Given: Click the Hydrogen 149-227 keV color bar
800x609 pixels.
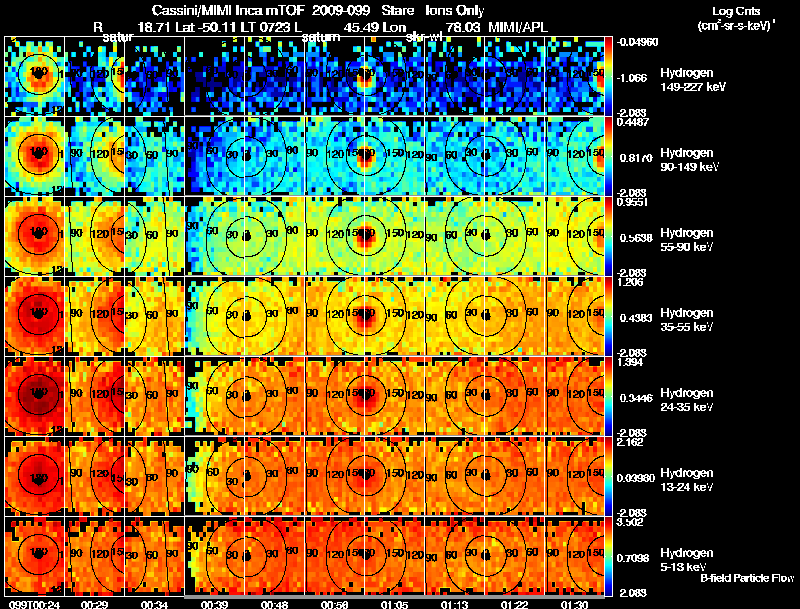Looking at the screenshot, I should pos(609,76).
